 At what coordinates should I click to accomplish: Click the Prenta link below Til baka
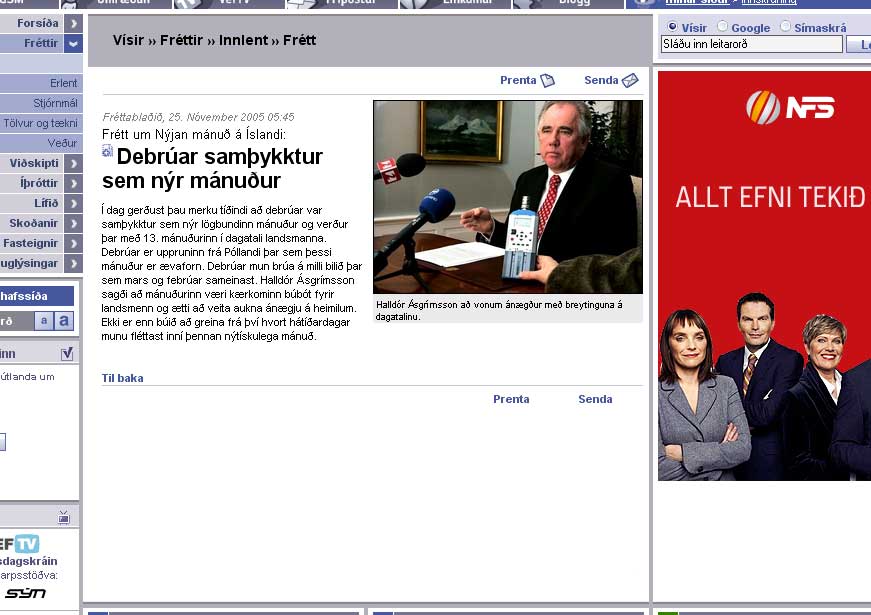pyautogui.click(x=511, y=399)
